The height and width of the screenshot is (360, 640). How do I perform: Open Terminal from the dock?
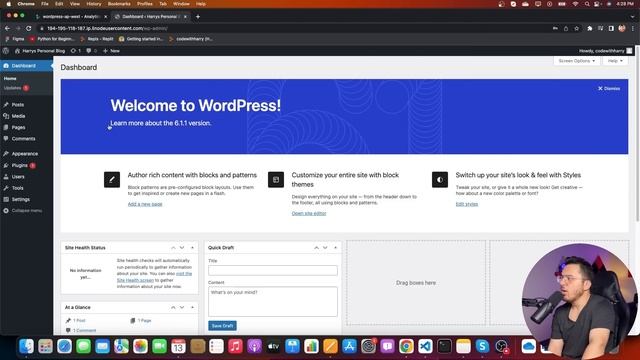(x=444, y=347)
